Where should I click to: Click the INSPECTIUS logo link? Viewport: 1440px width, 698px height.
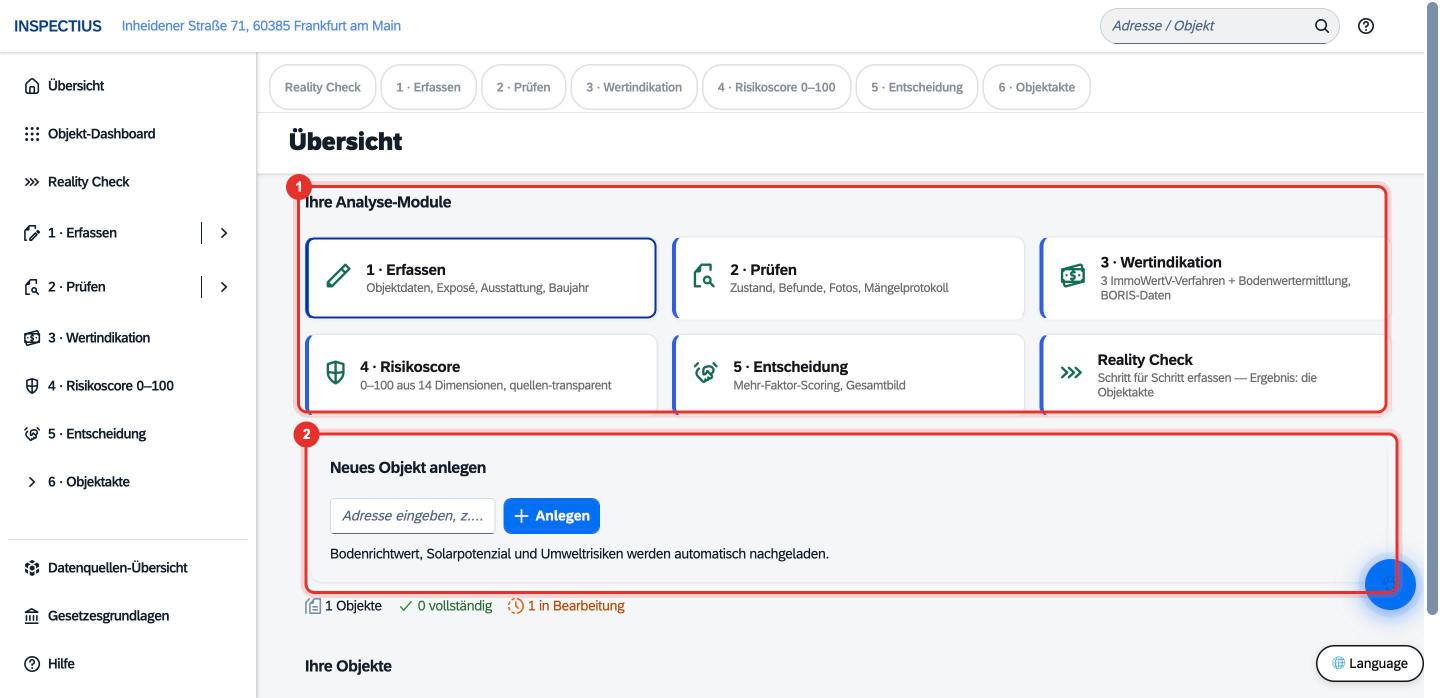point(57,26)
